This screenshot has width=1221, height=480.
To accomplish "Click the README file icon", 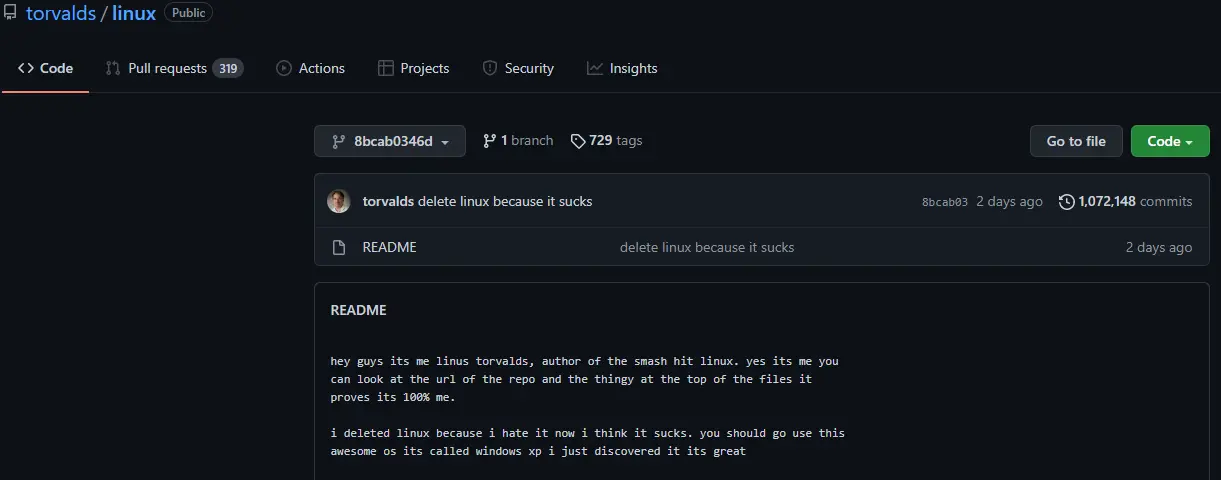I will (339, 247).
